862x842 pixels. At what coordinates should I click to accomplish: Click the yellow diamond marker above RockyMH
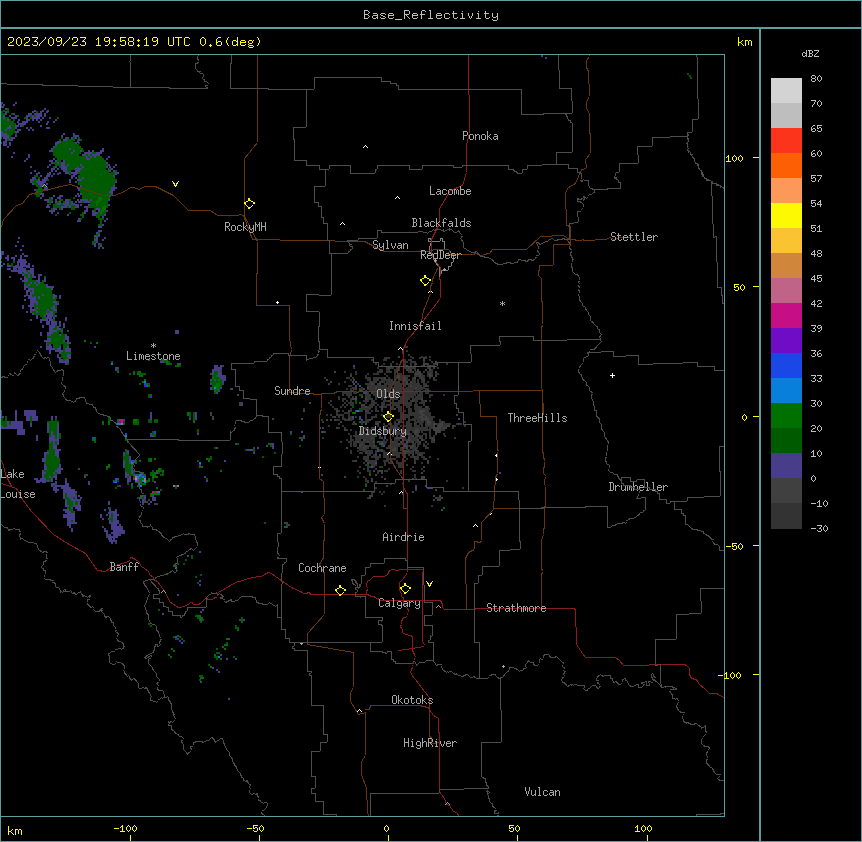[x=249, y=204]
